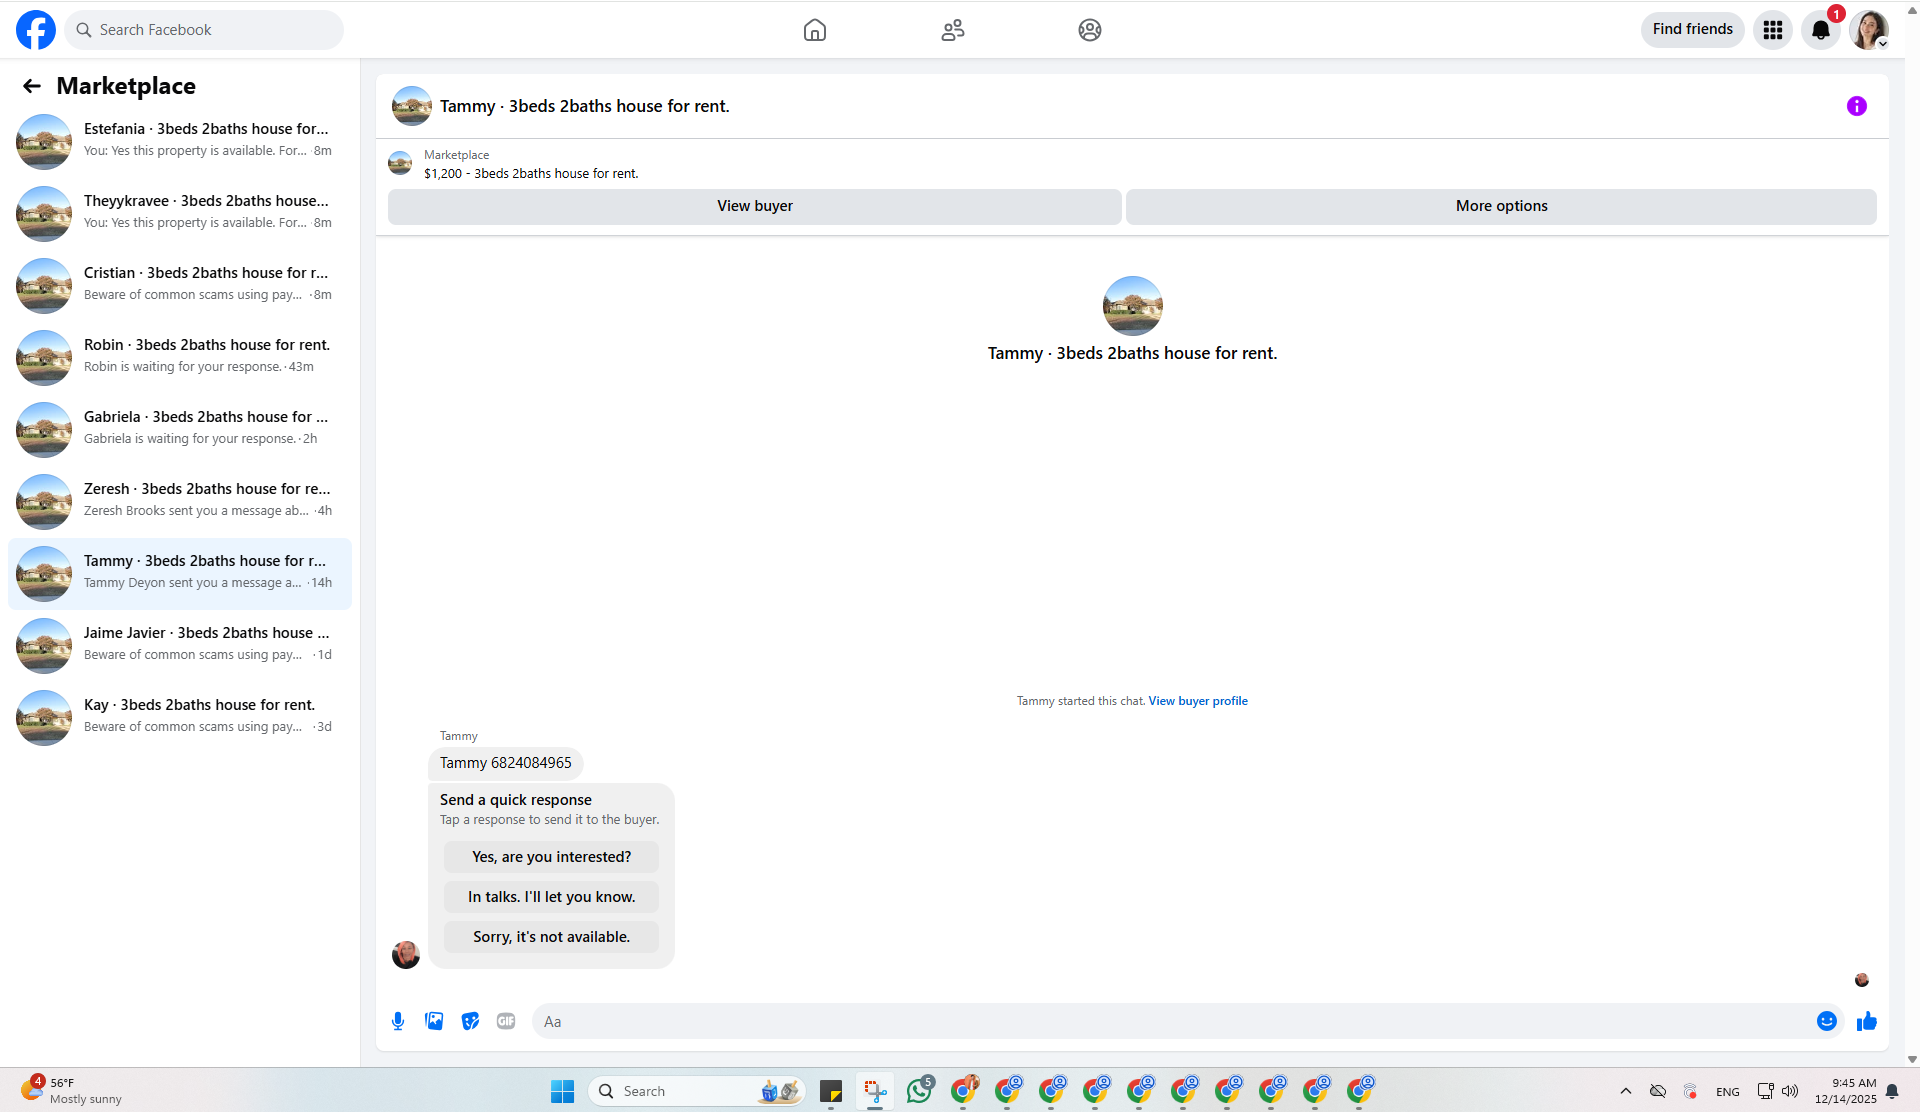This screenshot has width=1920, height=1112.
Task: Open the emoji picker in message box
Action: tap(1827, 1021)
